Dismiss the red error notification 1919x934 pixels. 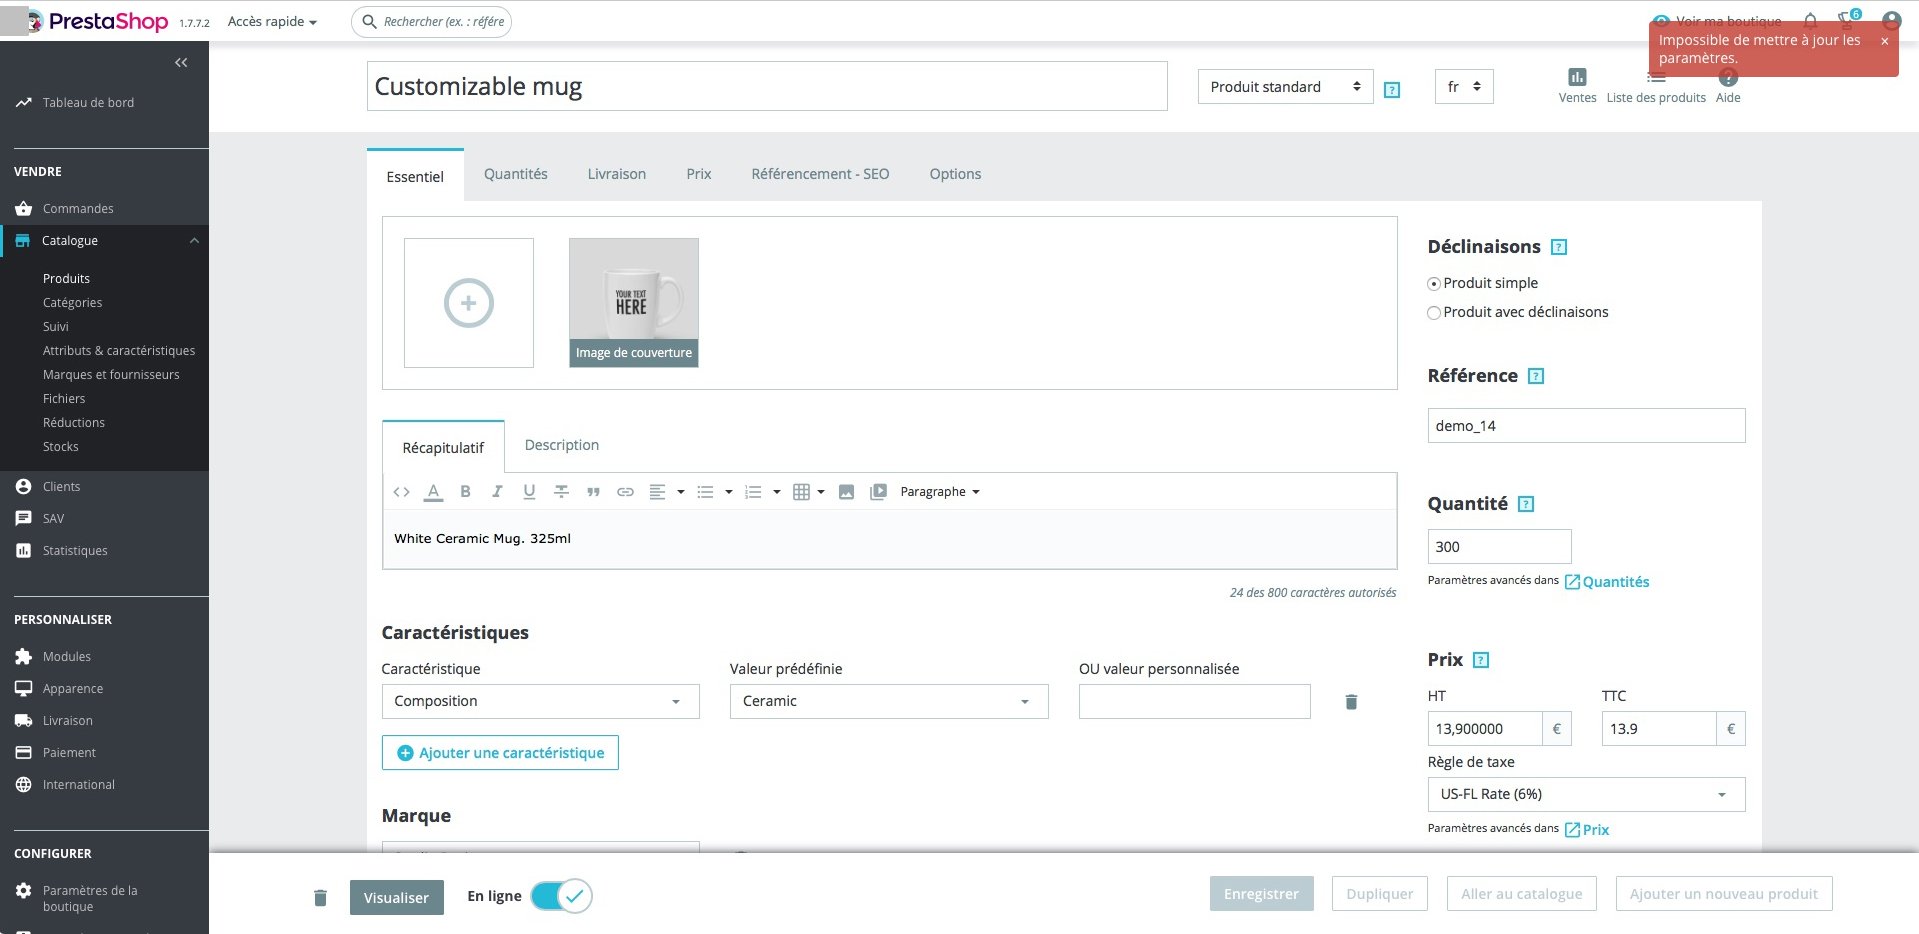coord(1884,41)
